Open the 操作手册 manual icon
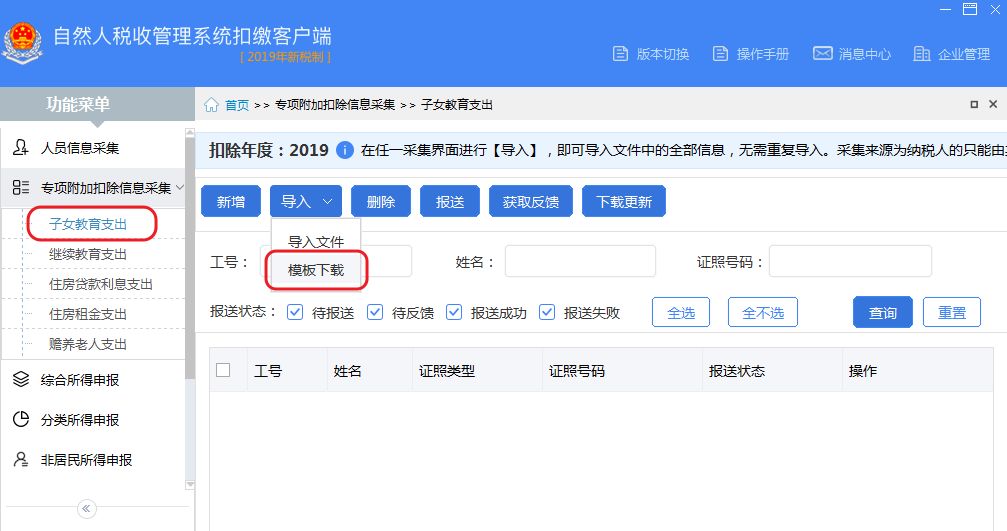This screenshot has height=531, width=1007. coord(720,54)
